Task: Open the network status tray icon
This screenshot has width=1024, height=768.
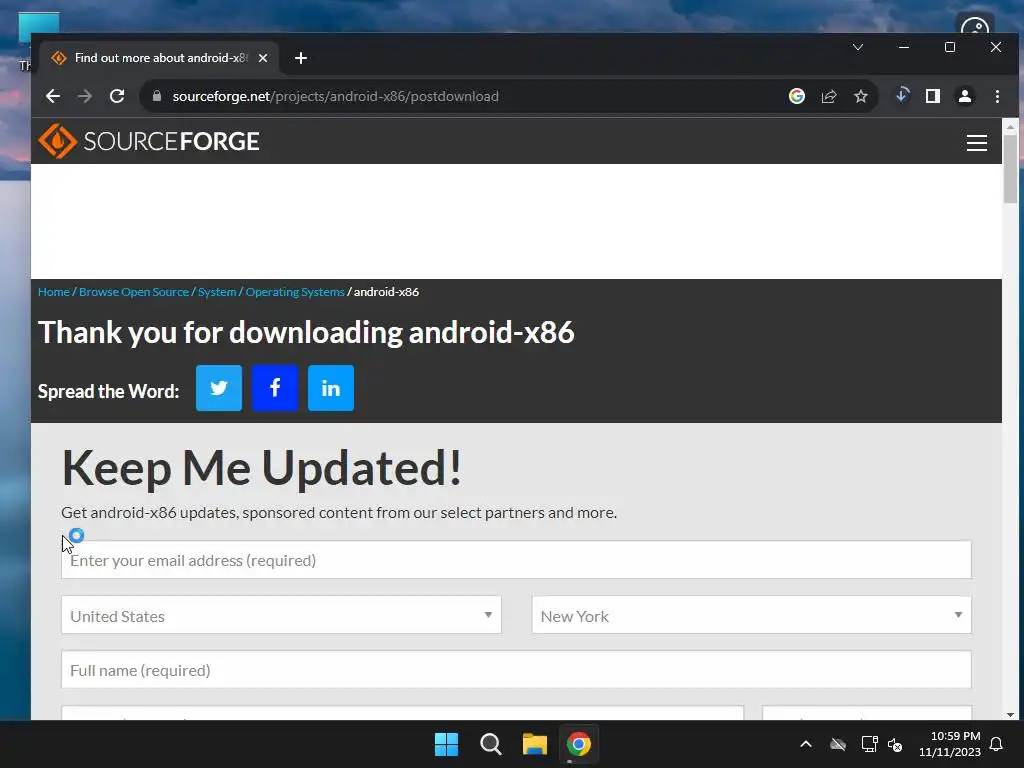Action: point(869,744)
